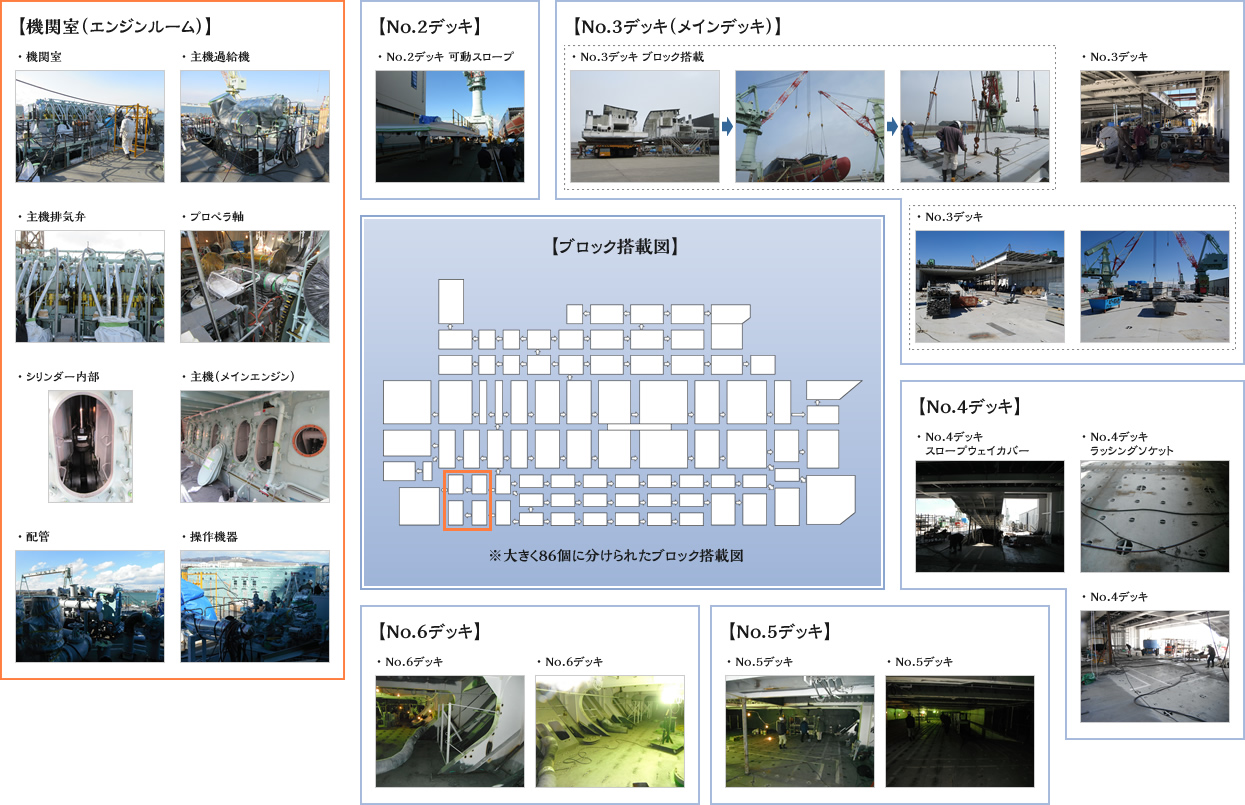The height and width of the screenshot is (805, 1245).
Task: Open the No.2デッキ 可動スロープ photo
Action: (450, 126)
